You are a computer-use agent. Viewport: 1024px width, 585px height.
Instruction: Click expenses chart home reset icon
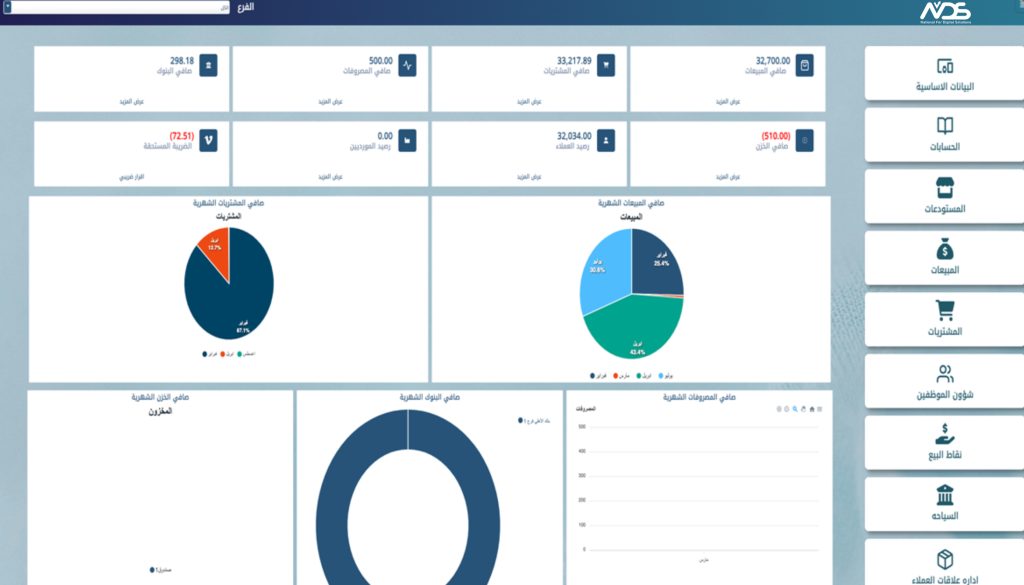[812, 409]
